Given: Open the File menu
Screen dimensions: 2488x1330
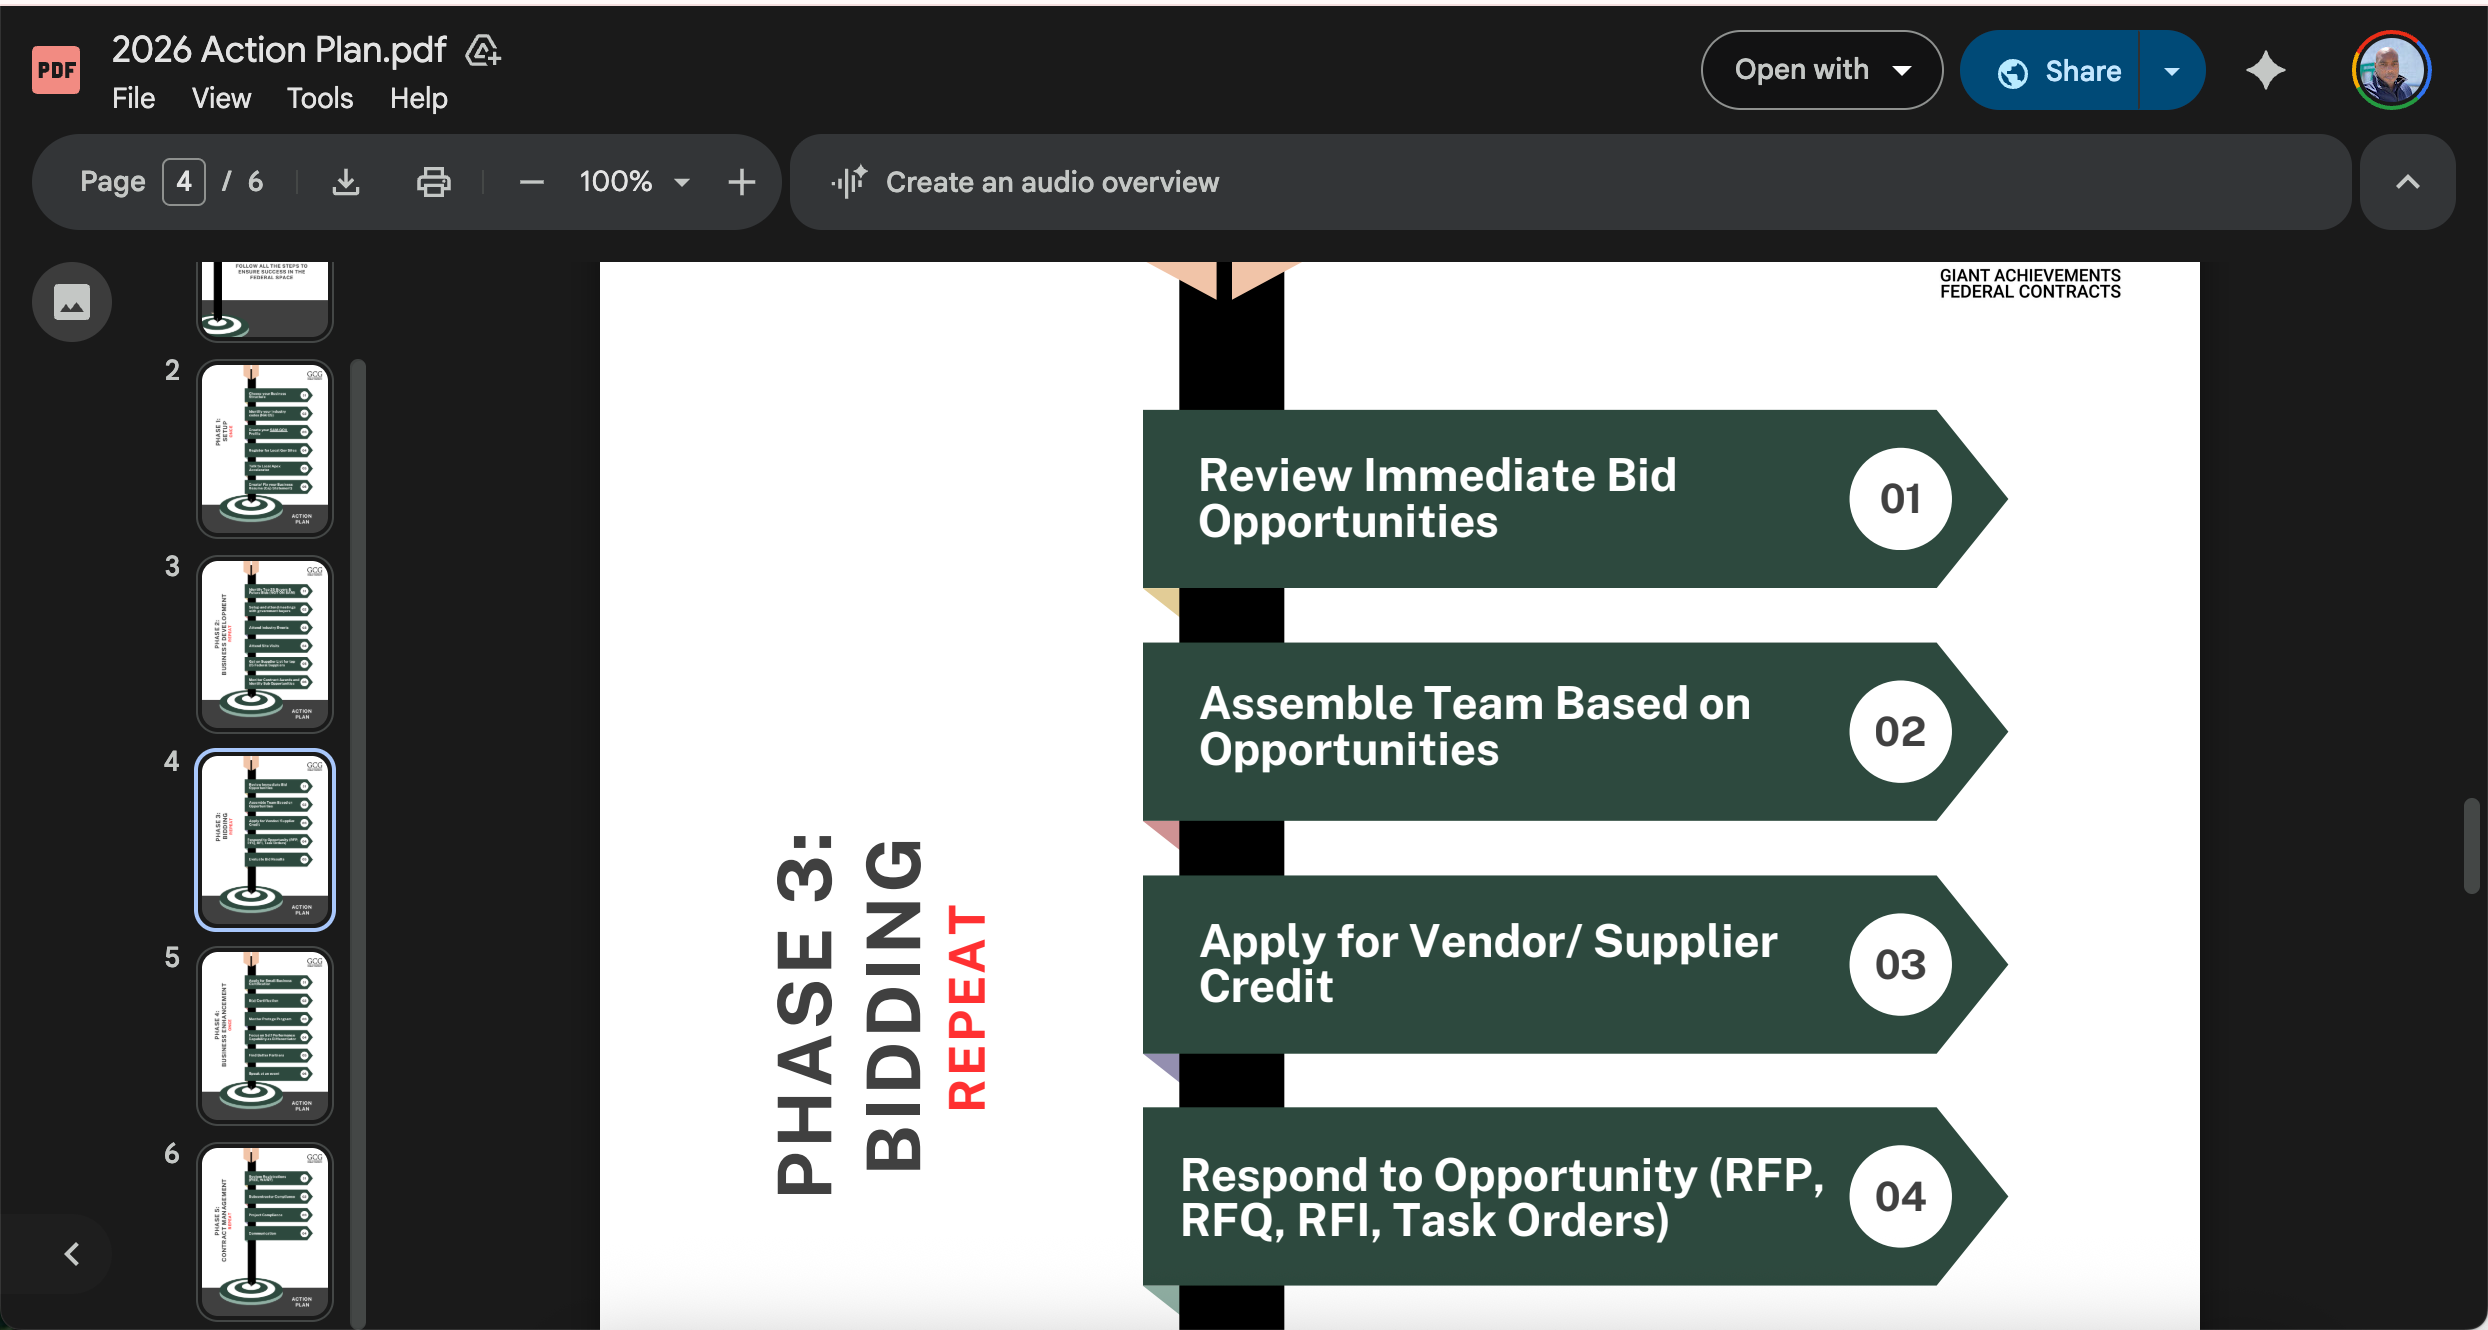Looking at the screenshot, I should click(133, 98).
